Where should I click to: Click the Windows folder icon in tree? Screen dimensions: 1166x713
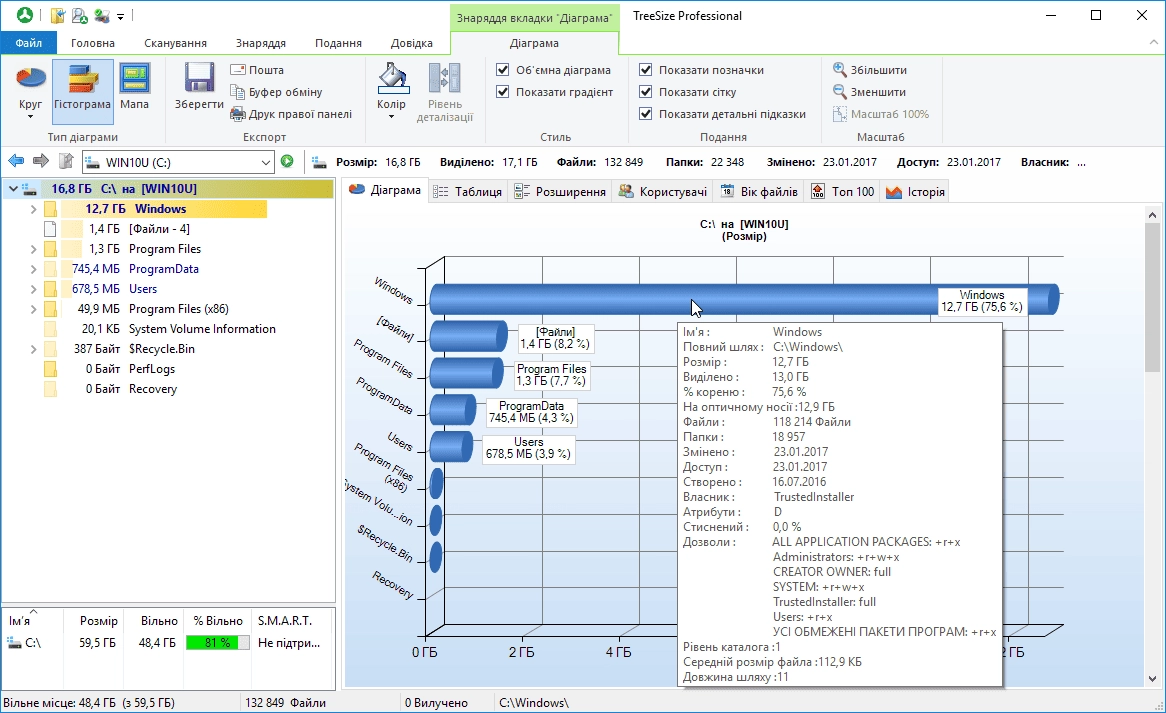50,209
